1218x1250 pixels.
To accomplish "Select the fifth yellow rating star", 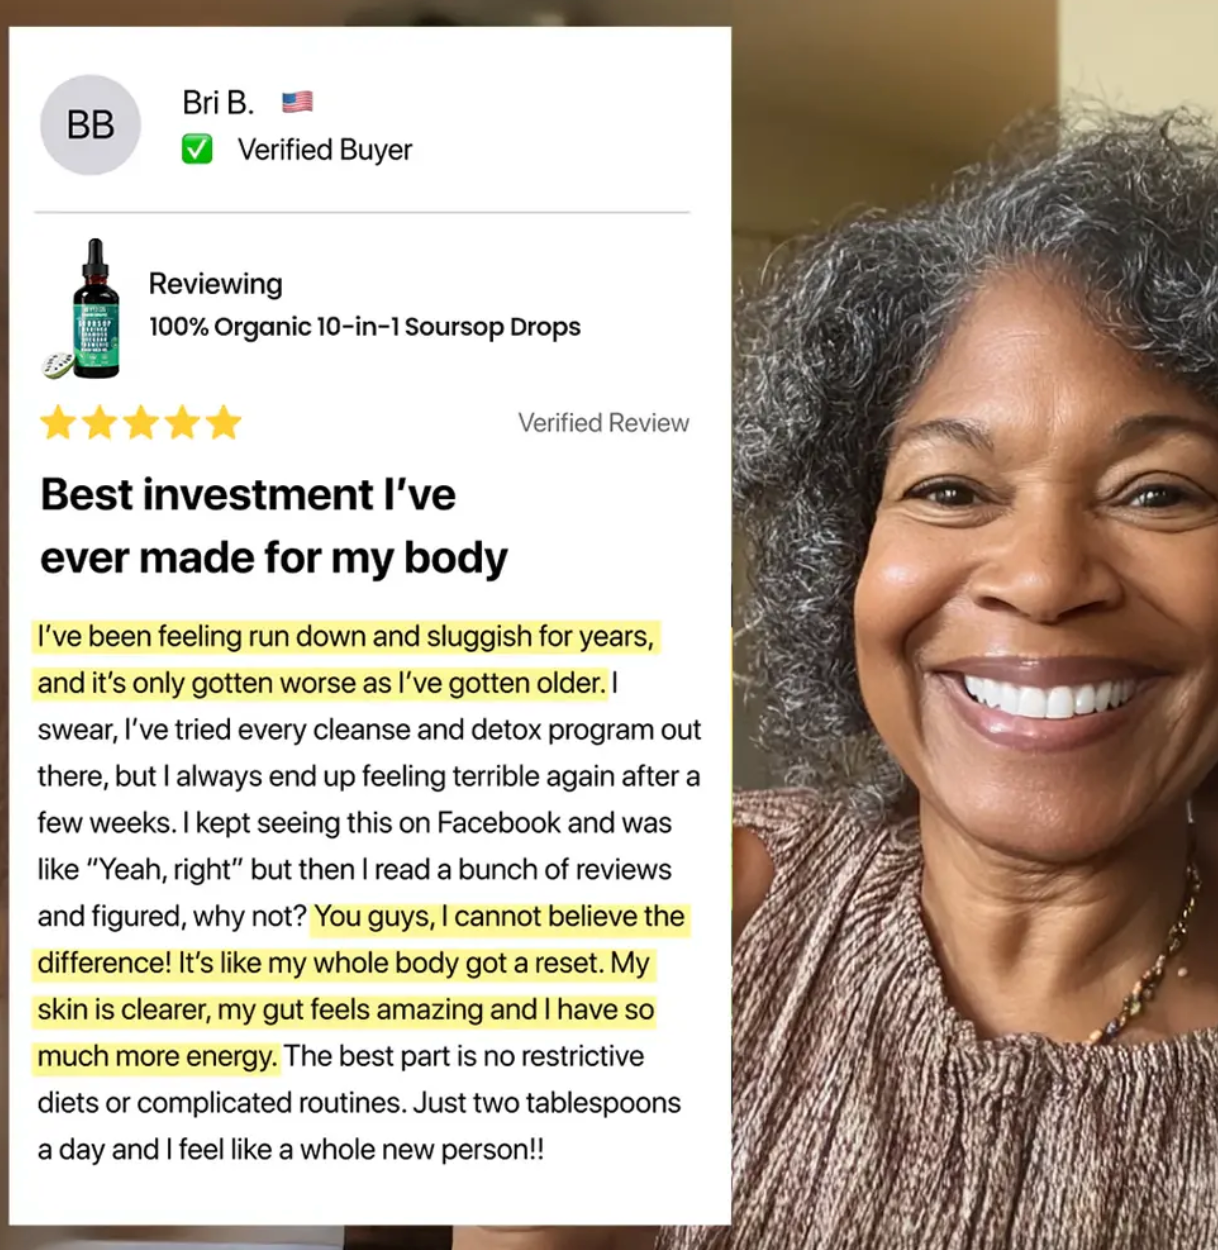I will coord(224,423).
